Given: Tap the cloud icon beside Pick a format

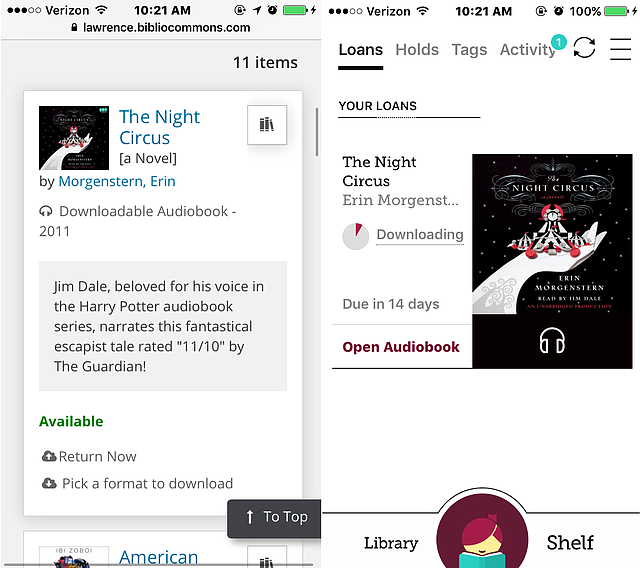Looking at the screenshot, I should (x=49, y=484).
